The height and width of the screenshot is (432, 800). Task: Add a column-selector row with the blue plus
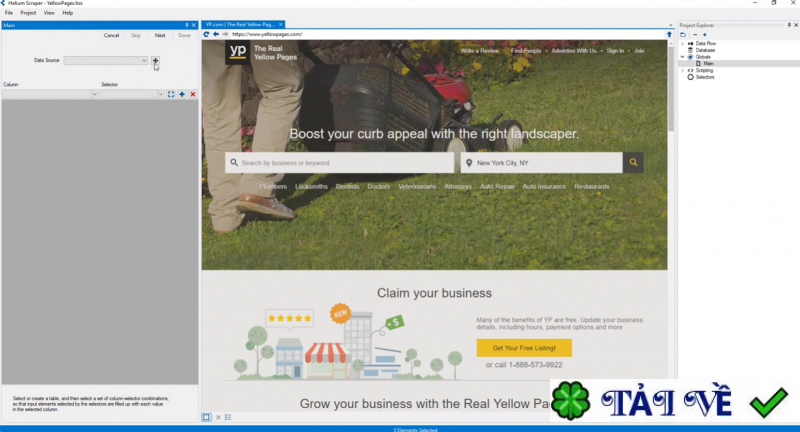point(182,94)
